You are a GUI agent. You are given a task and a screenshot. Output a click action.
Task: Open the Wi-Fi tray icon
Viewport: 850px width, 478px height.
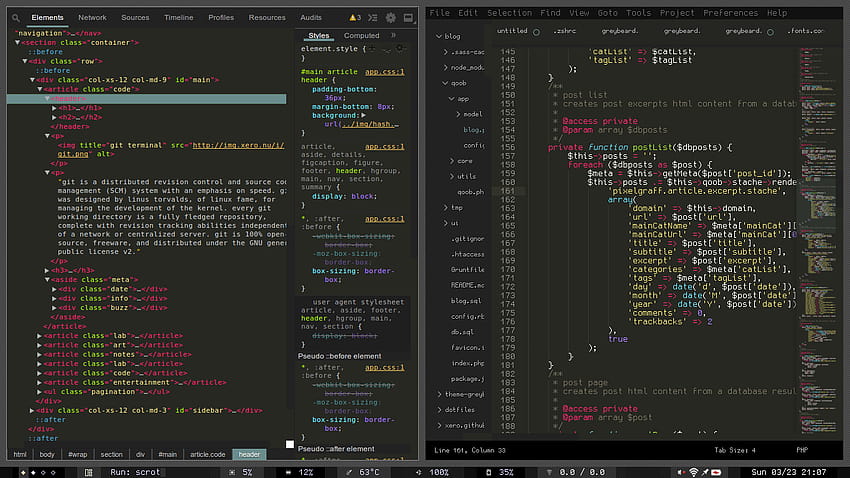pos(693,473)
